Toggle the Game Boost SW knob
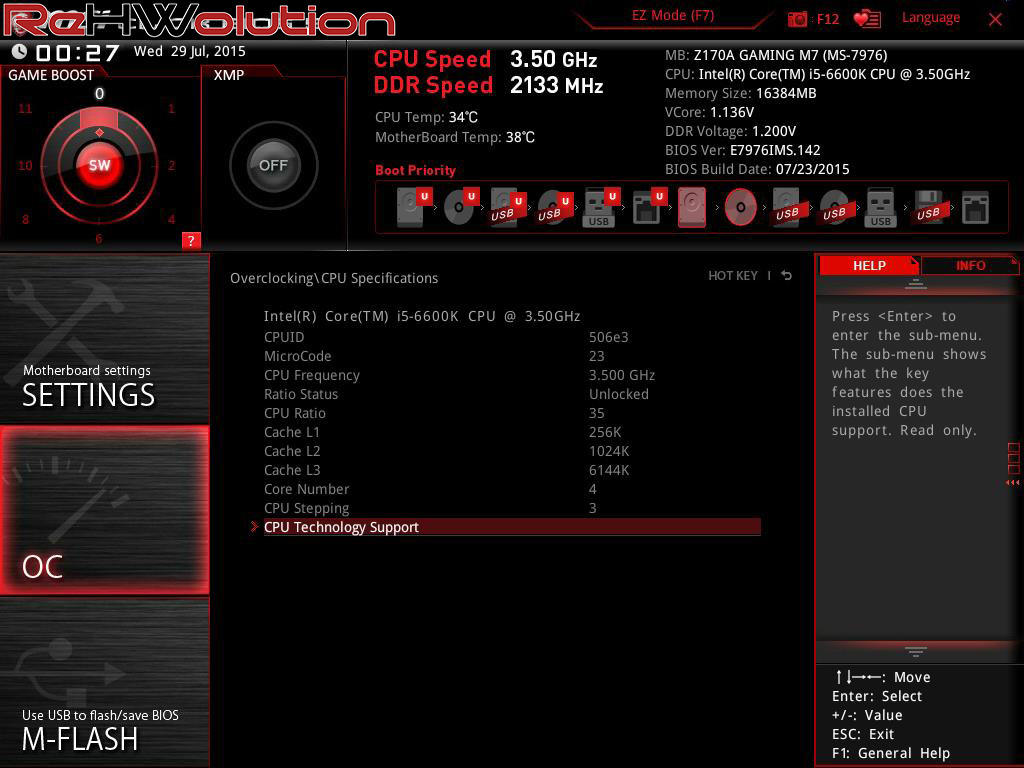The width and height of the screenshot is (1024, 768). point(99,165)
